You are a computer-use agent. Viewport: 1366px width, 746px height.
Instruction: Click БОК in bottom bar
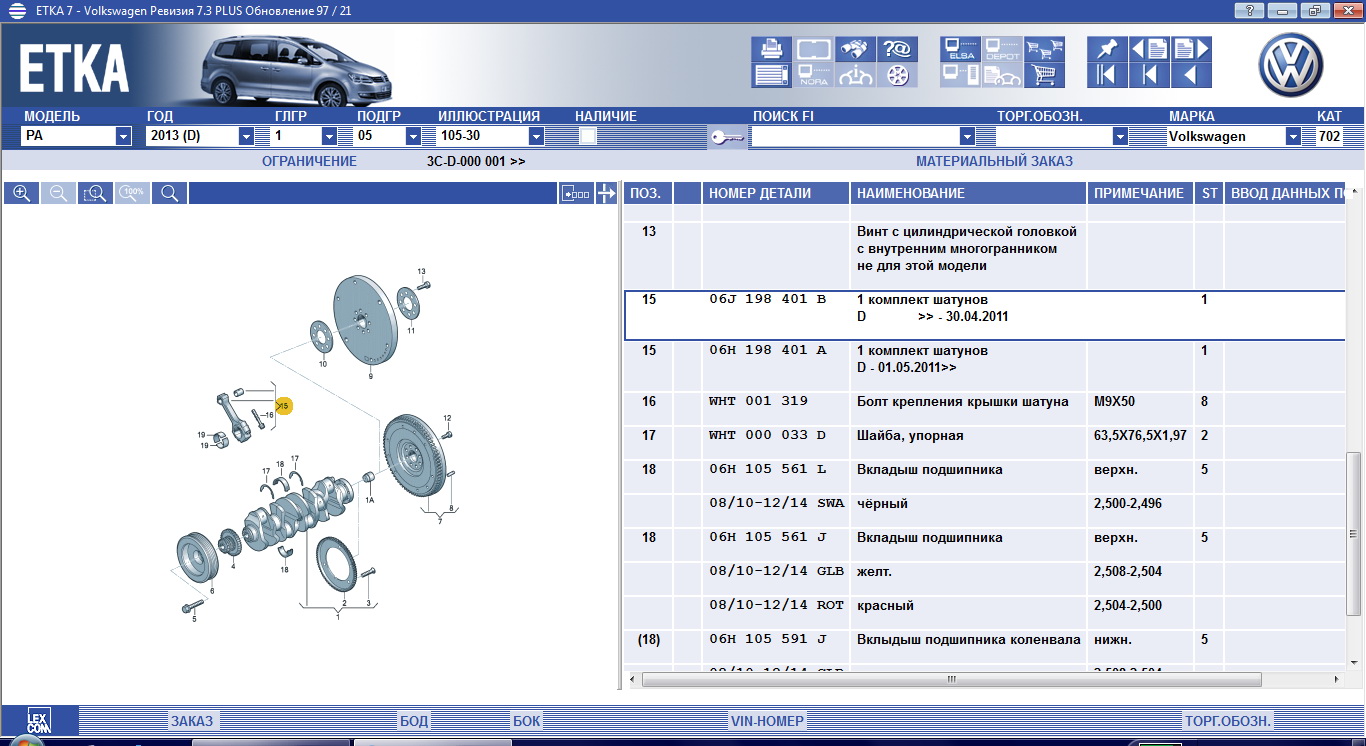coord(526,721)
